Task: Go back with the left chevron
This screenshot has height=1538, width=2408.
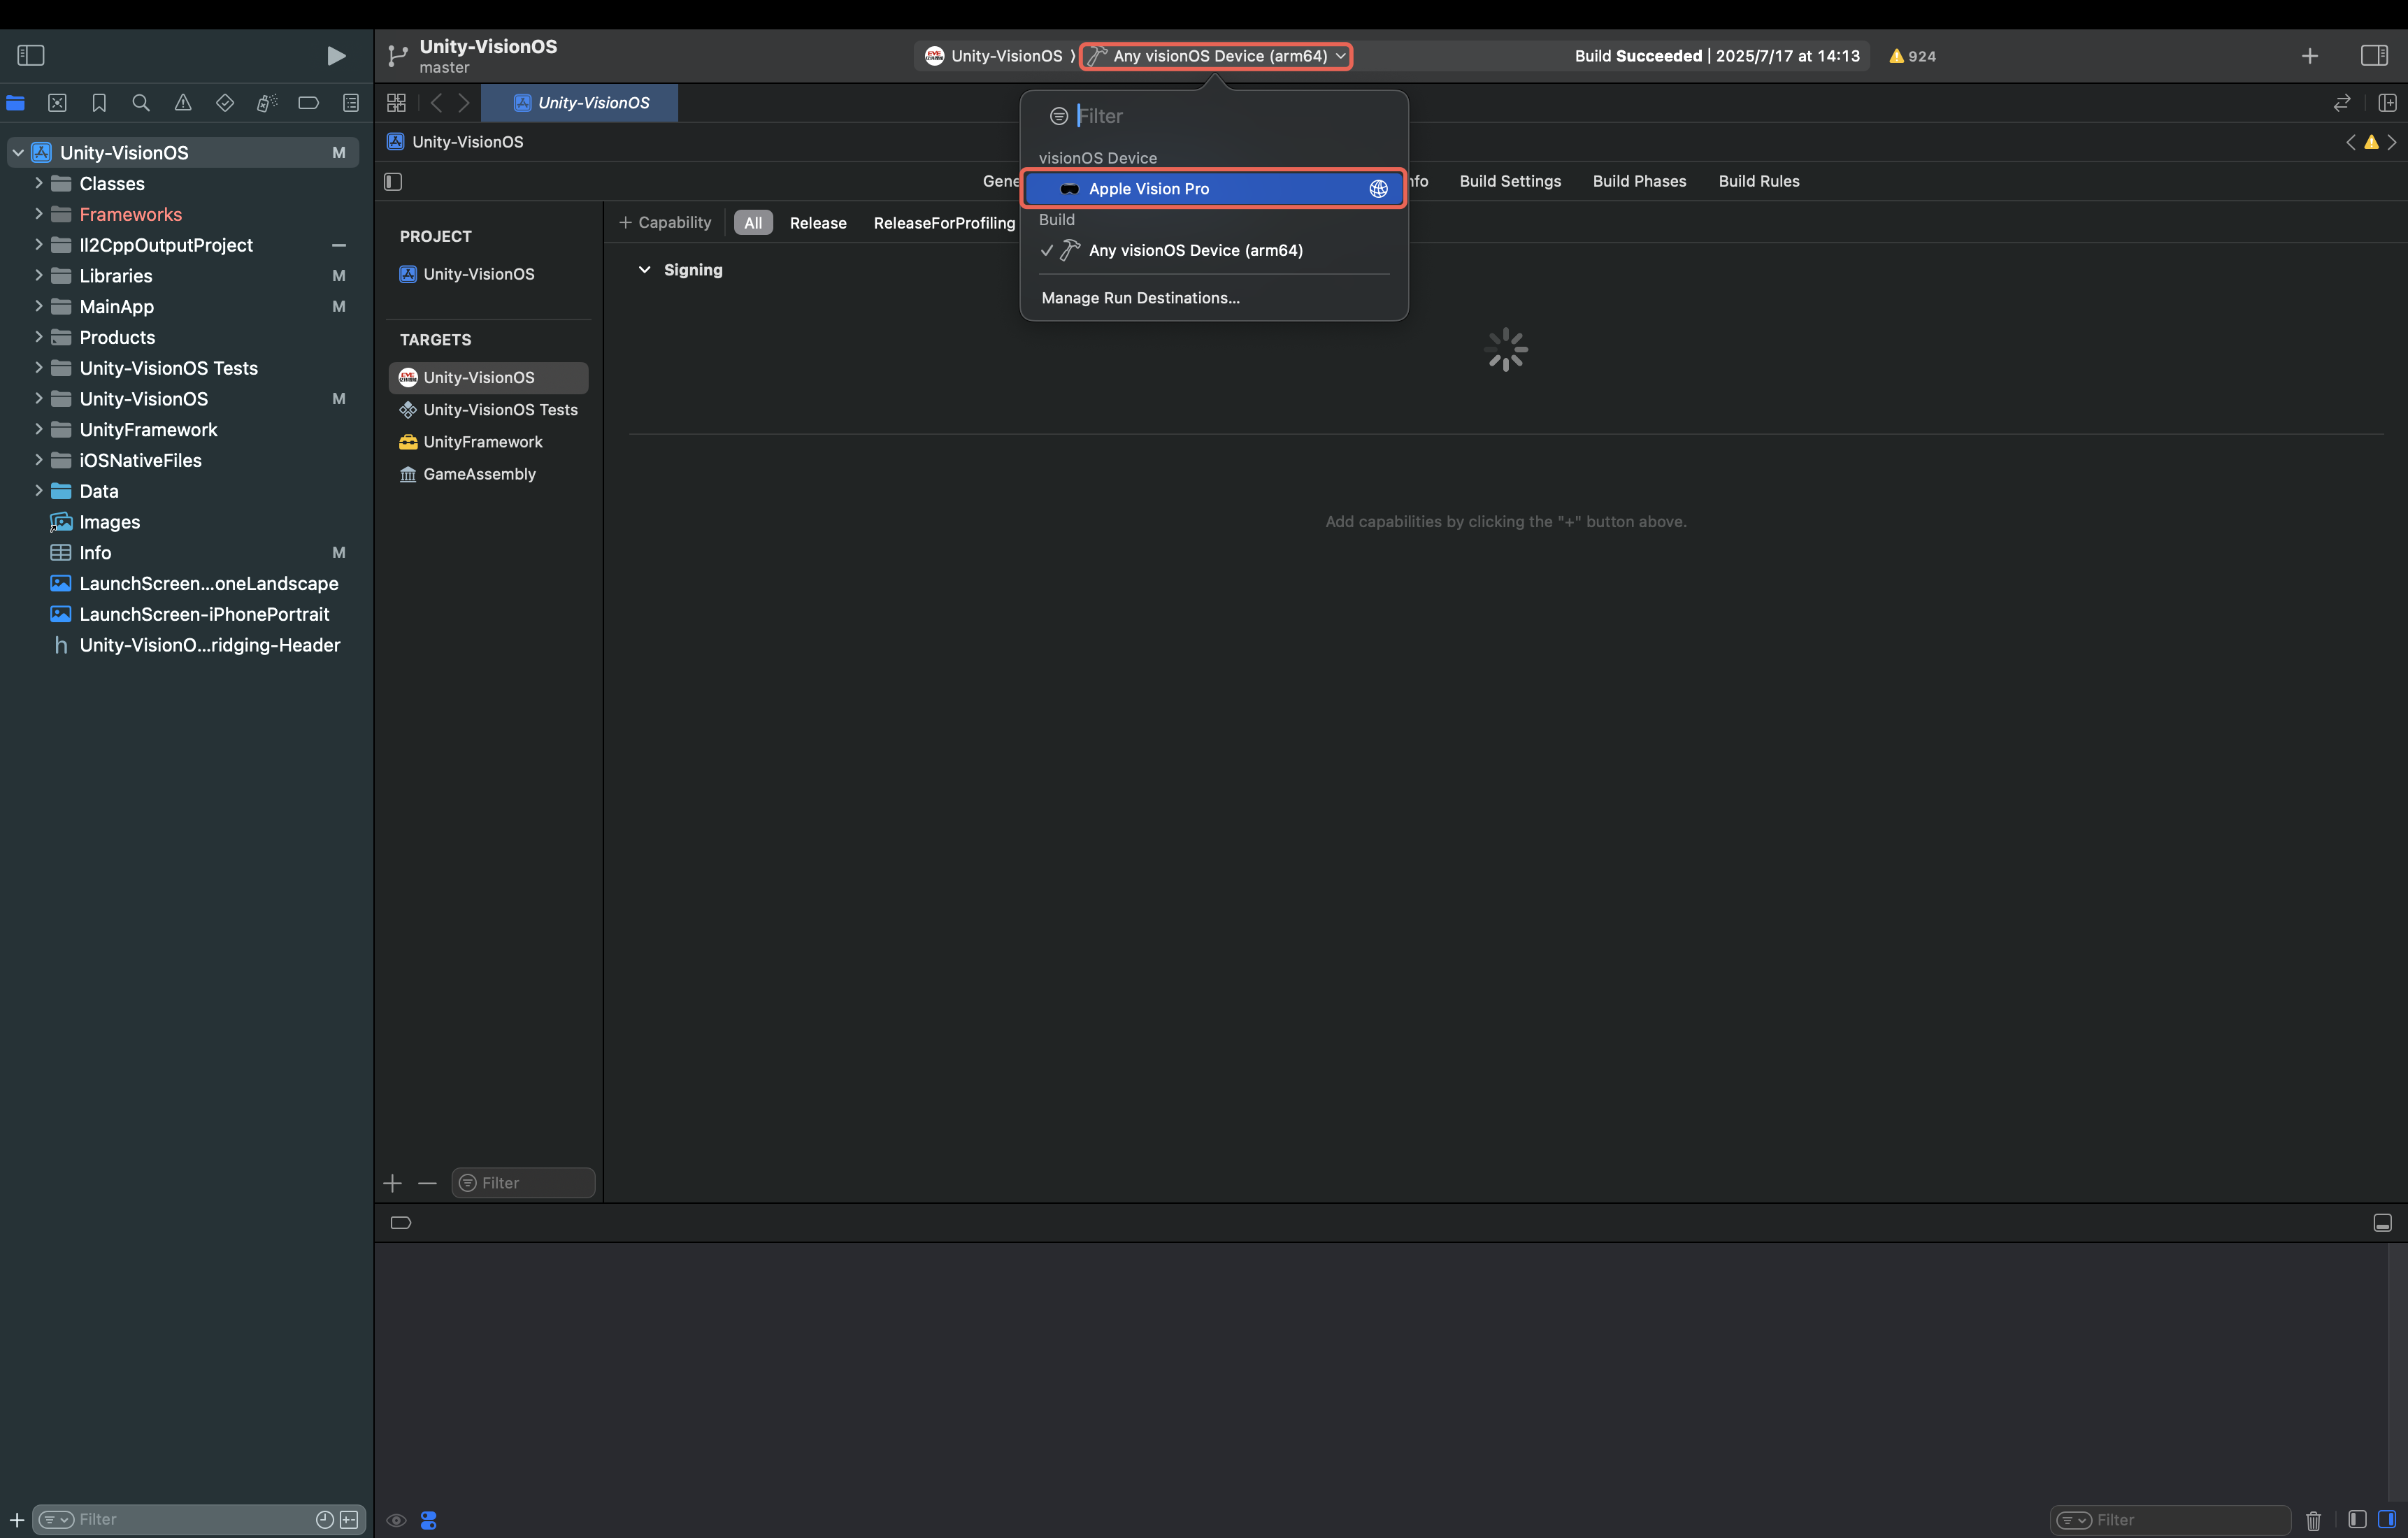Action: 436,102
